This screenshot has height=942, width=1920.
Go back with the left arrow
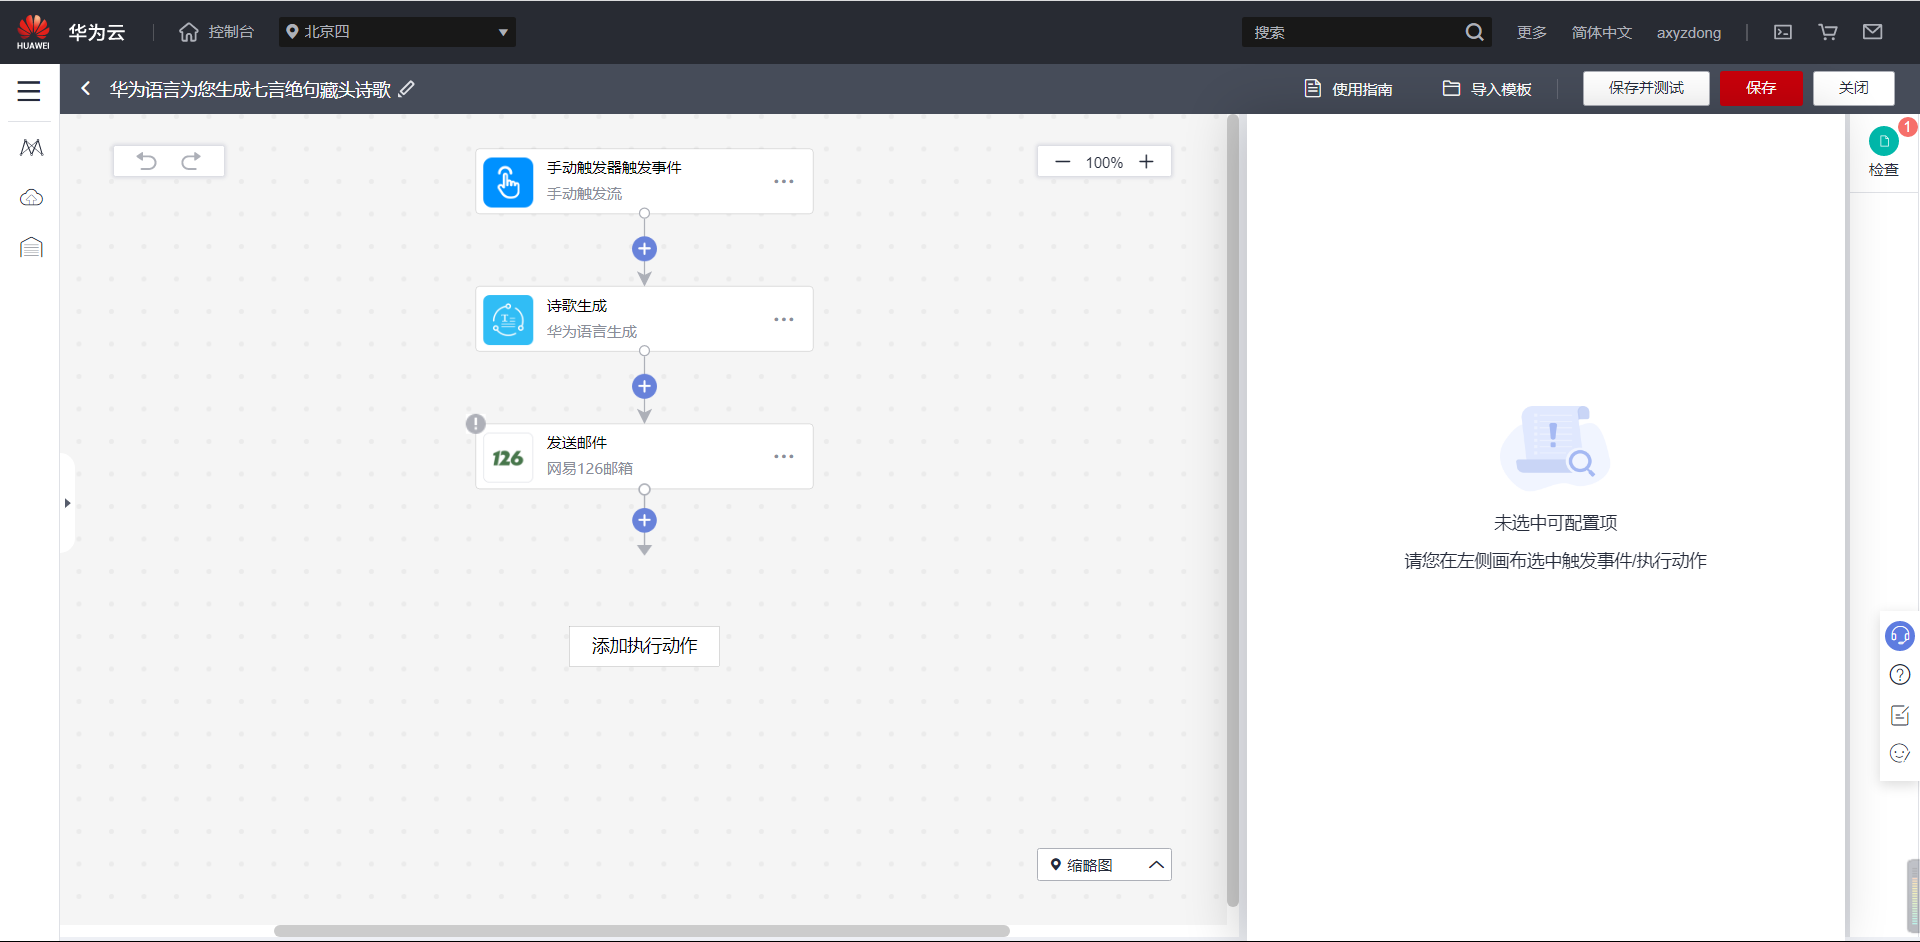(86, 88)
